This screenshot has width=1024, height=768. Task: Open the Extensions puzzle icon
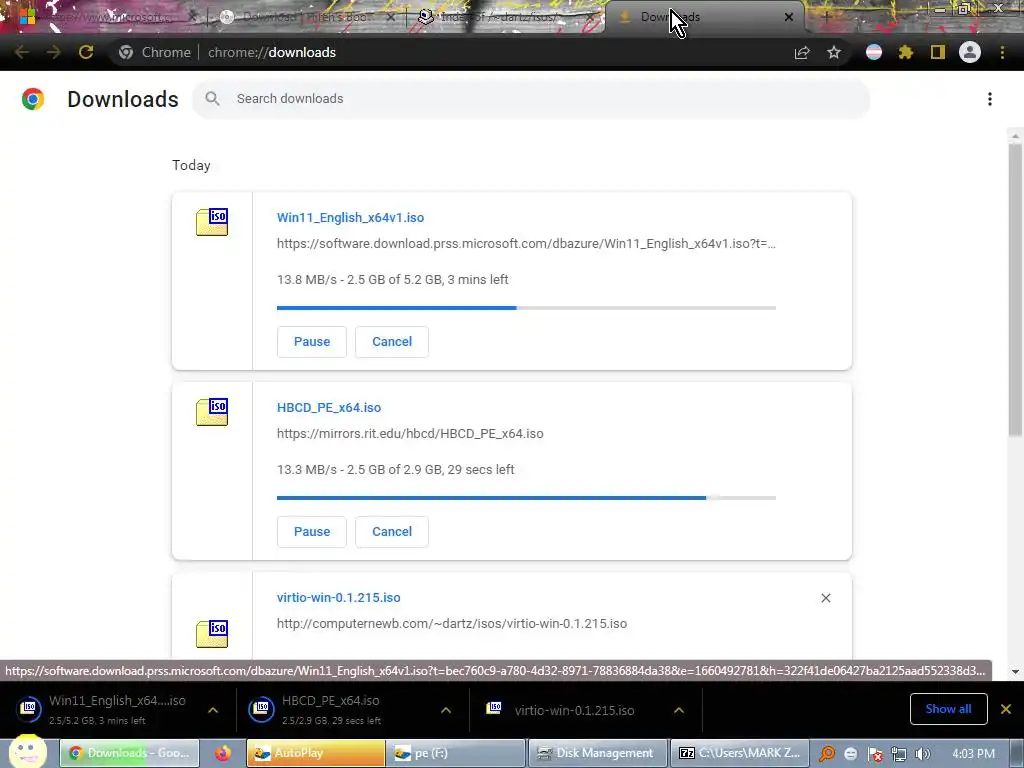(906, 52)
